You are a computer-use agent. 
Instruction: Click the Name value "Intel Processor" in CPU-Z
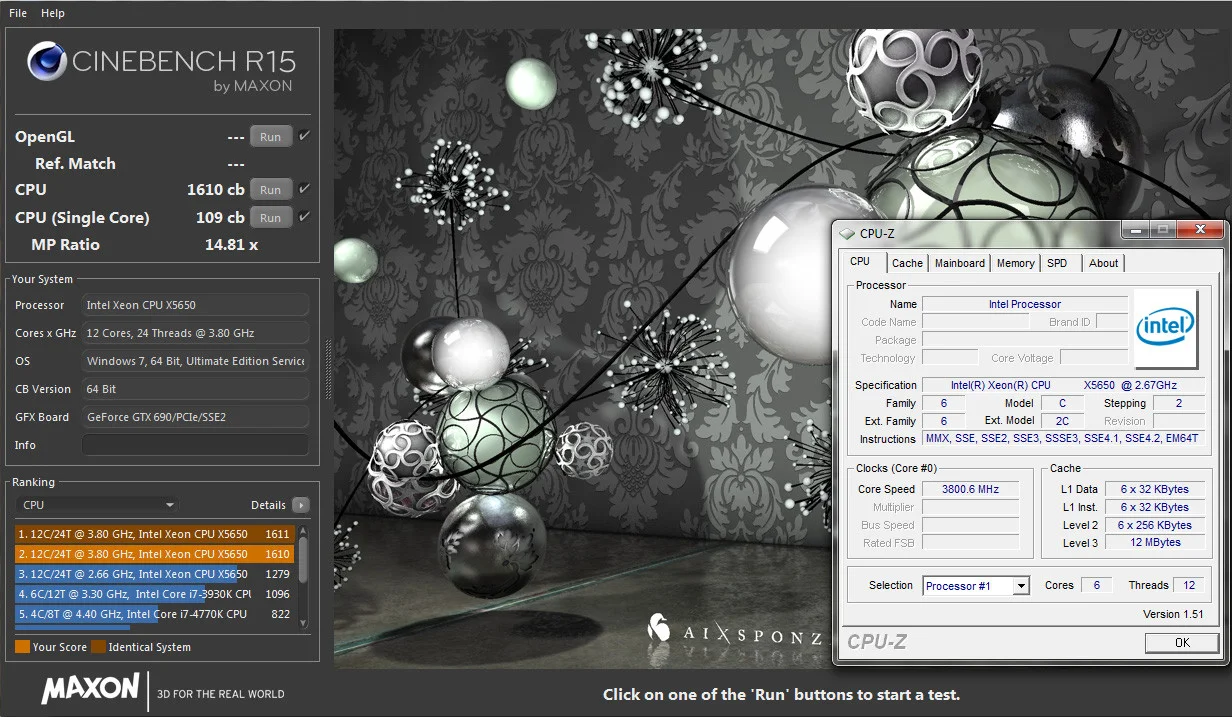click(1025, 304)
